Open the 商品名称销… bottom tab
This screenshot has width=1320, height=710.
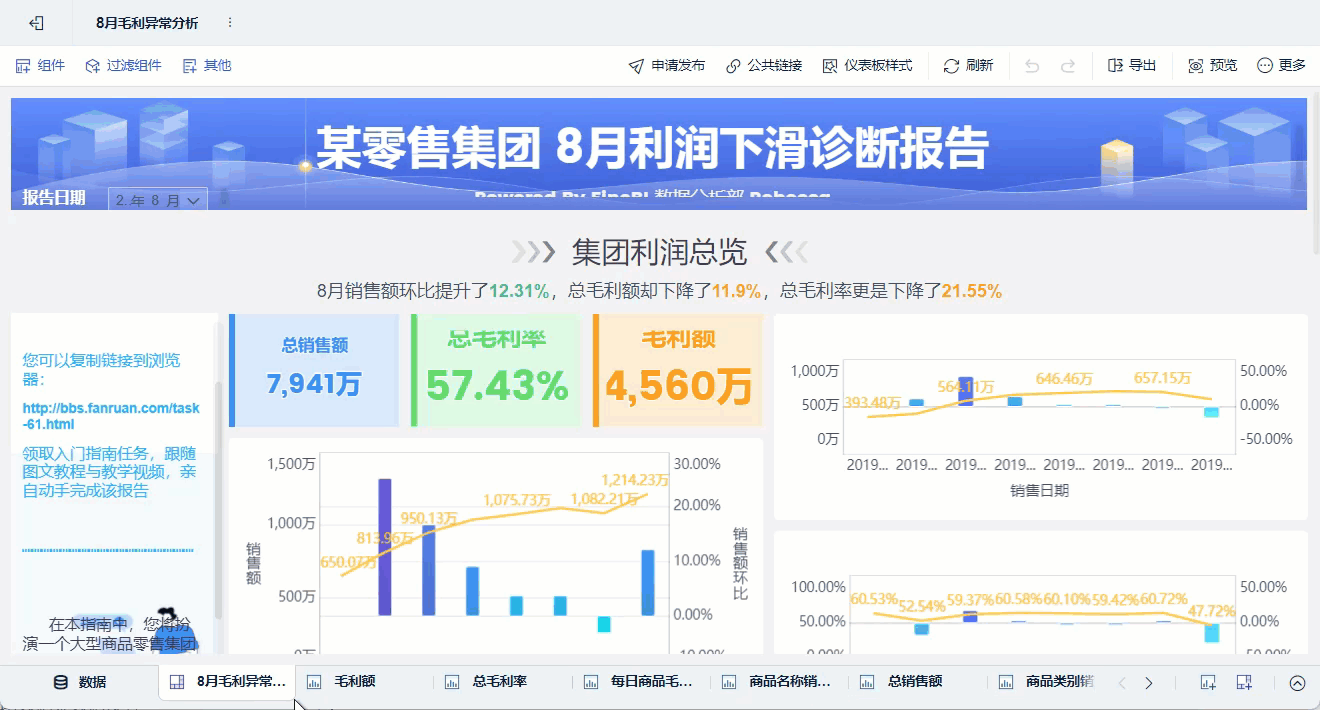778,682
